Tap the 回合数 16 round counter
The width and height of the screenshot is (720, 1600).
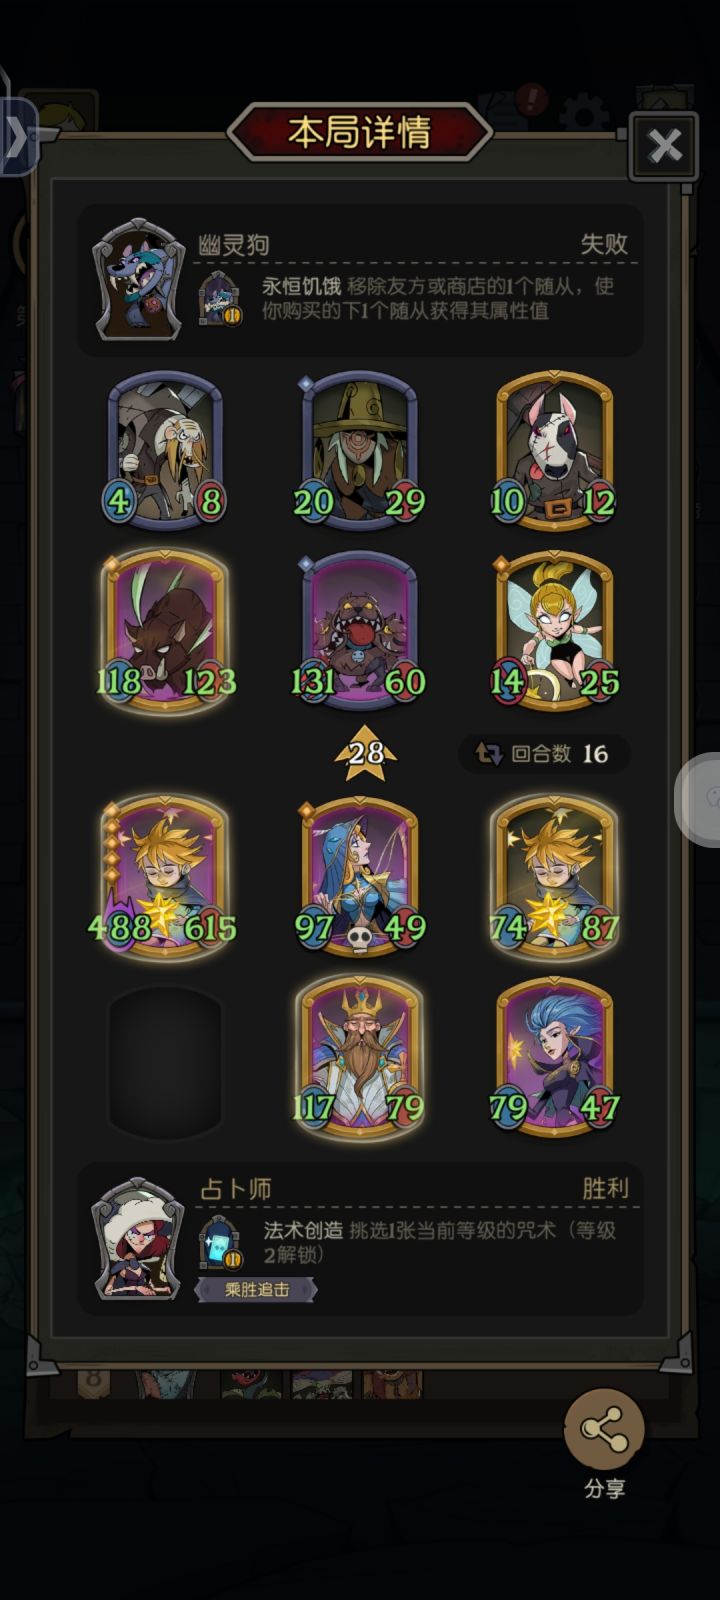[544, 753]
